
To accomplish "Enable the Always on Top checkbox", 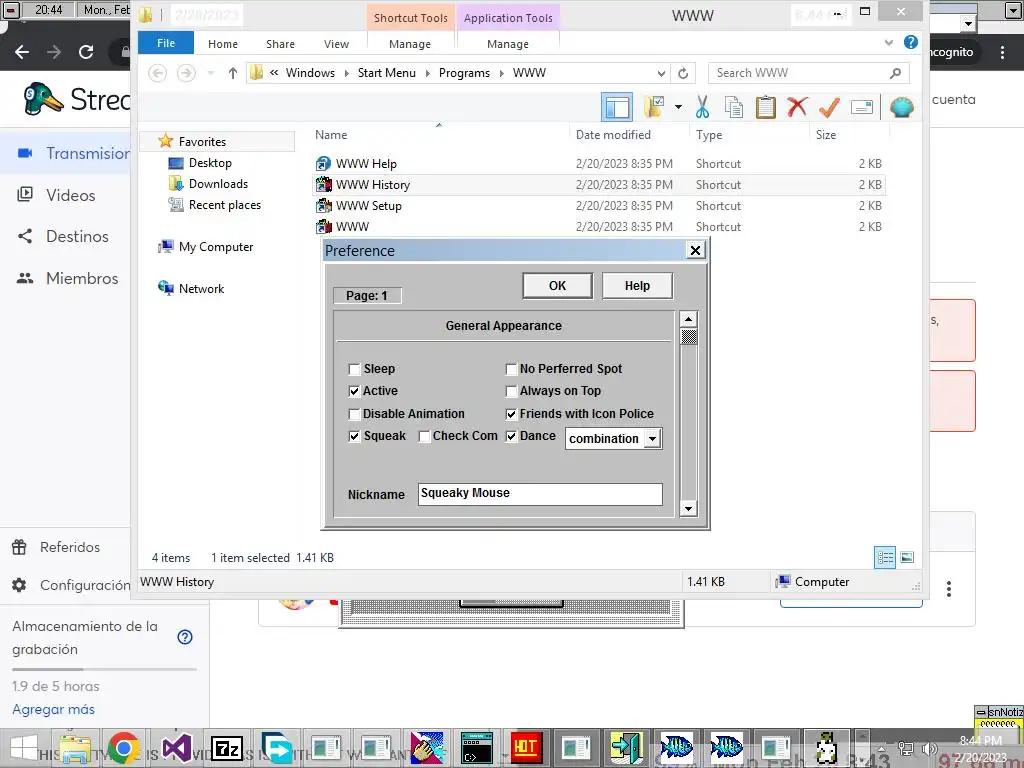I will 511,391.
